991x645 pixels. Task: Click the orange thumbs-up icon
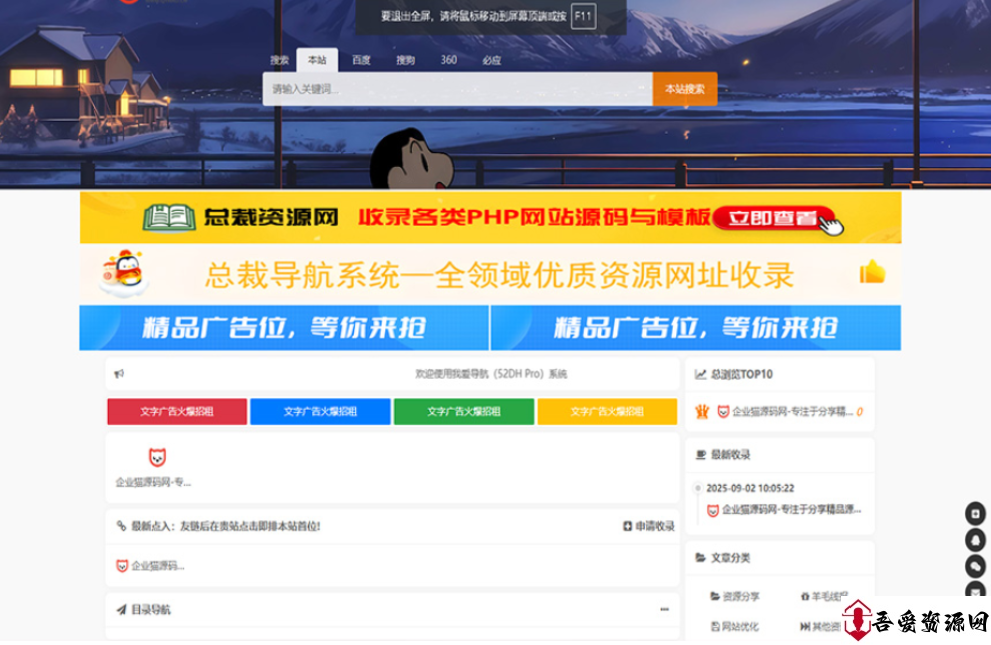coord(872,272)
